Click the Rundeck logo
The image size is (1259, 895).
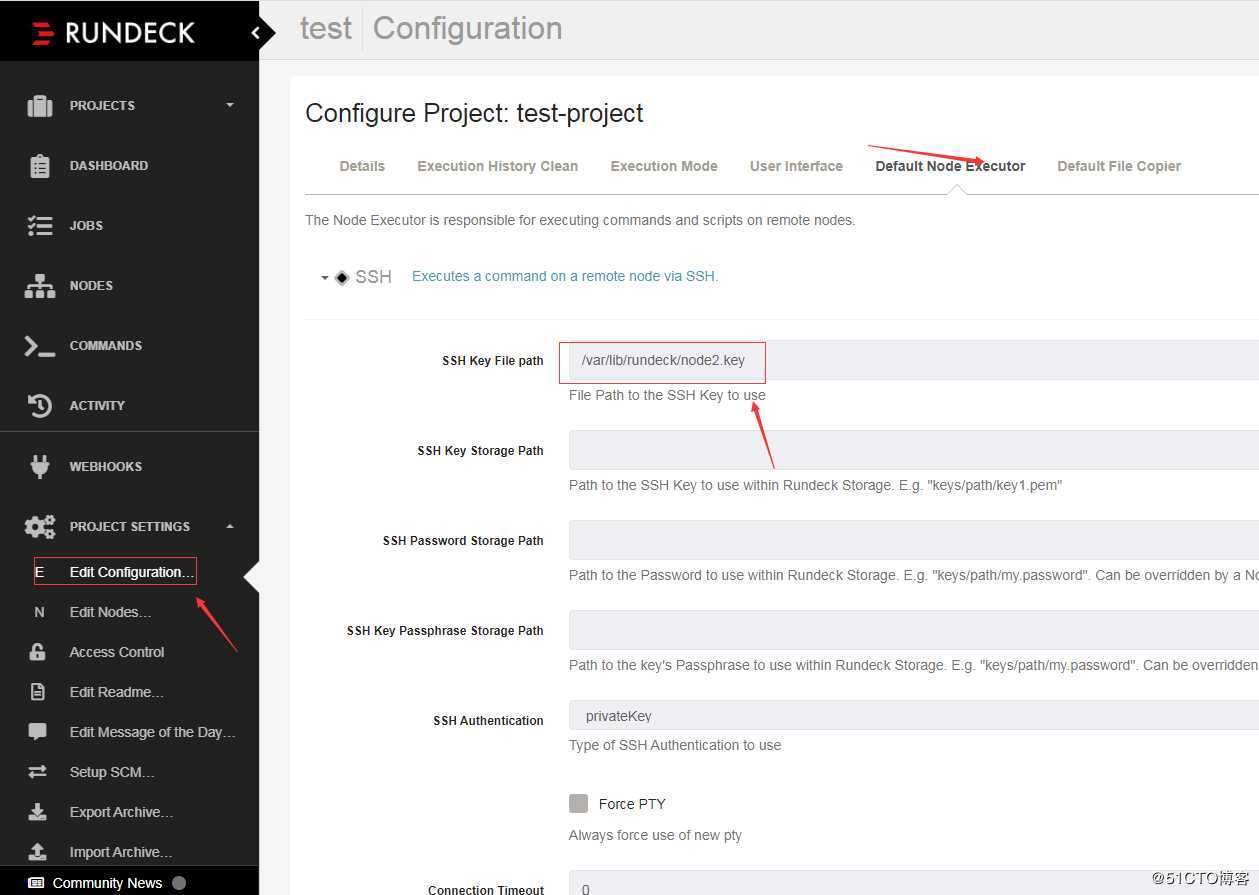tap(113, 33)
